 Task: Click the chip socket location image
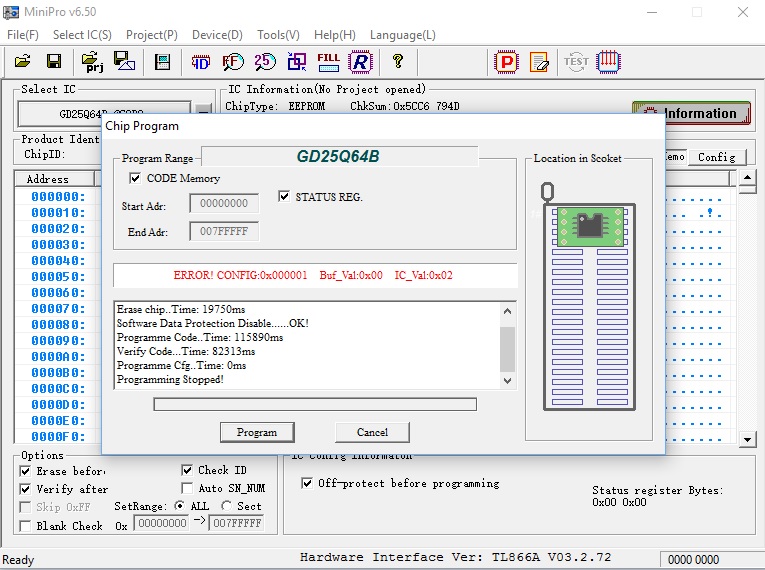click(589, 296)
